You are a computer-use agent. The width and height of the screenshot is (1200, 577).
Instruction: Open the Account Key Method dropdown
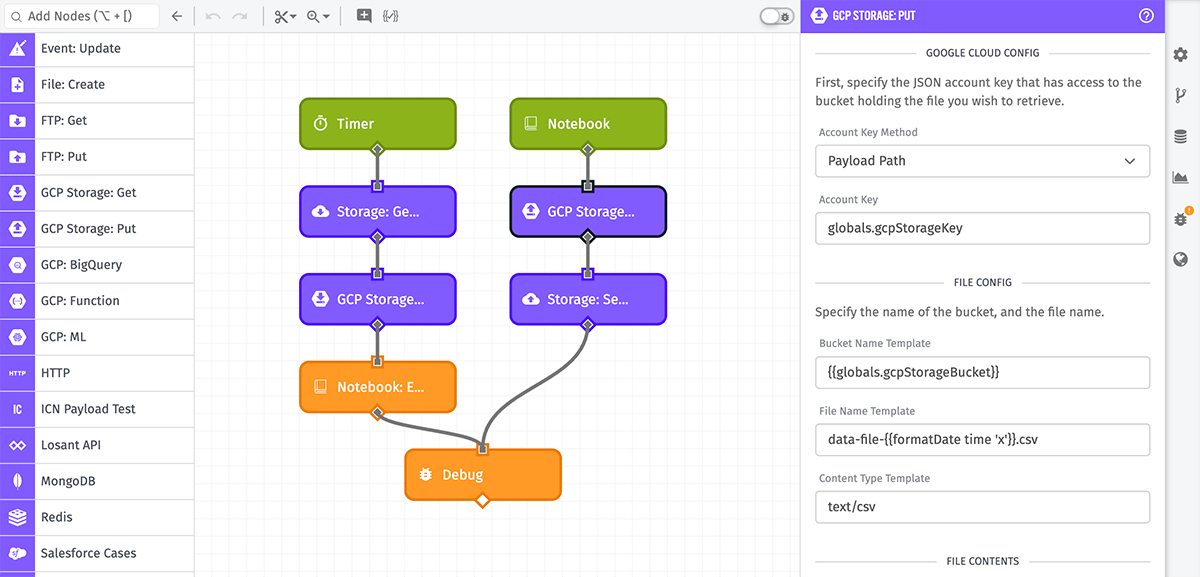tap(982, 161)
